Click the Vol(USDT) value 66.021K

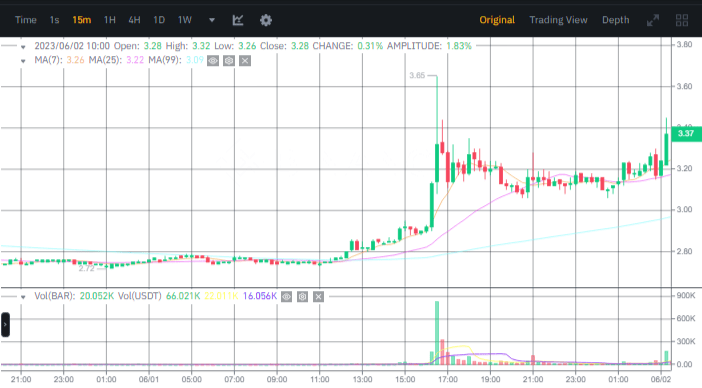183,296
